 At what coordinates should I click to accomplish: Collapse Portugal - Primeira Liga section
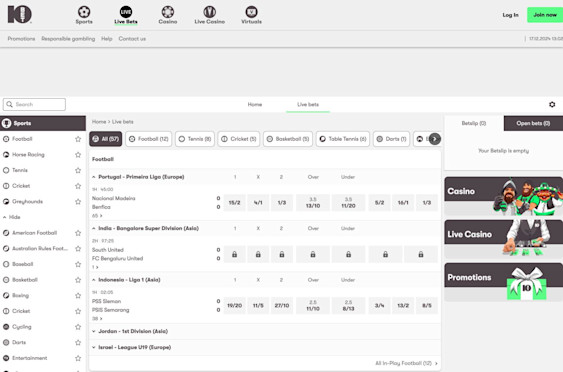tap(94, 177)
